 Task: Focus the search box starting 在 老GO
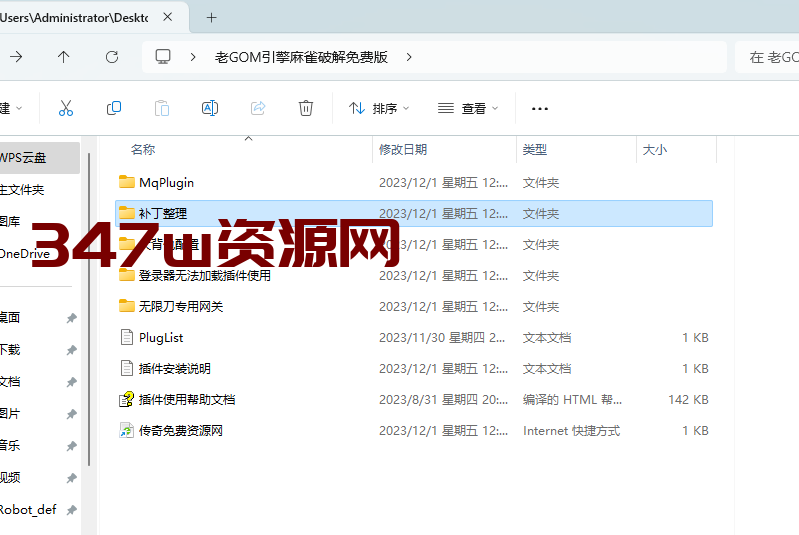pyautogui.click(x=767, y=57)
